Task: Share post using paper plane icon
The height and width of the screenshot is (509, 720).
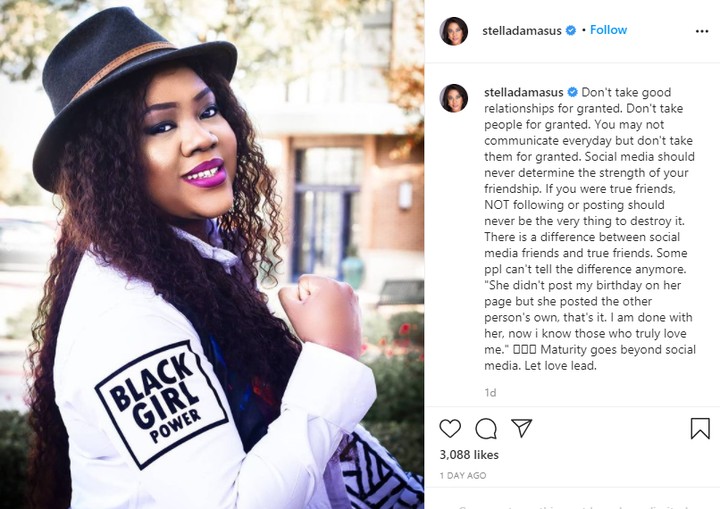Action: [522, 428]
